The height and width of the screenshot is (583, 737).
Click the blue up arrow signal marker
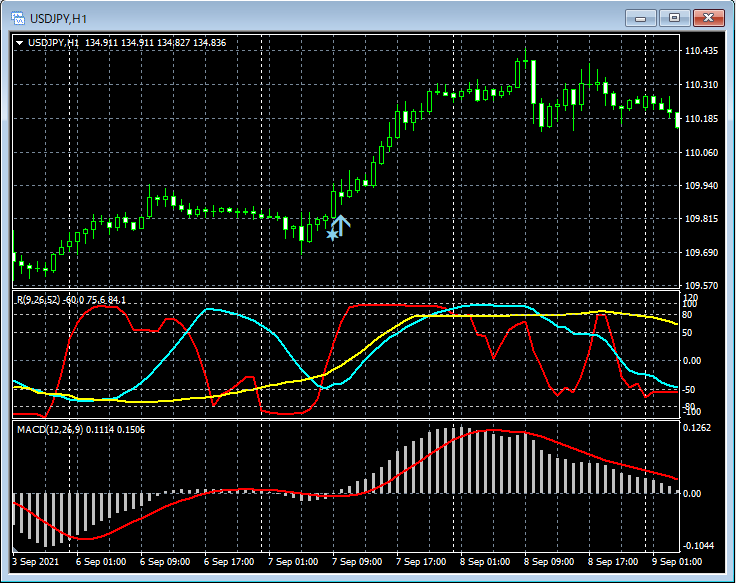point(341,225)
